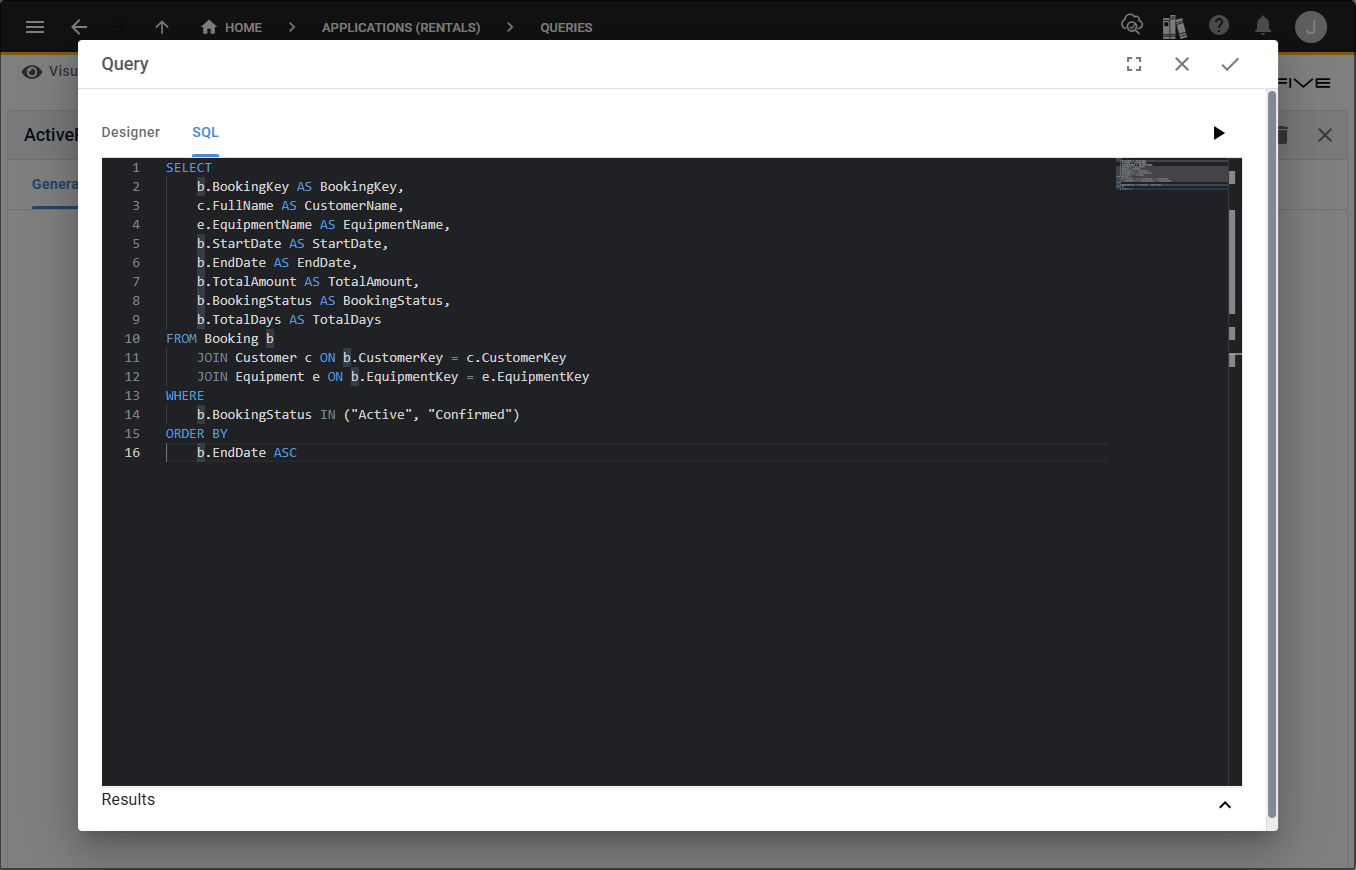Open APPLICATIONS (RENTALS) breadcrumb
1356x870 pixels.
[401, 28]
